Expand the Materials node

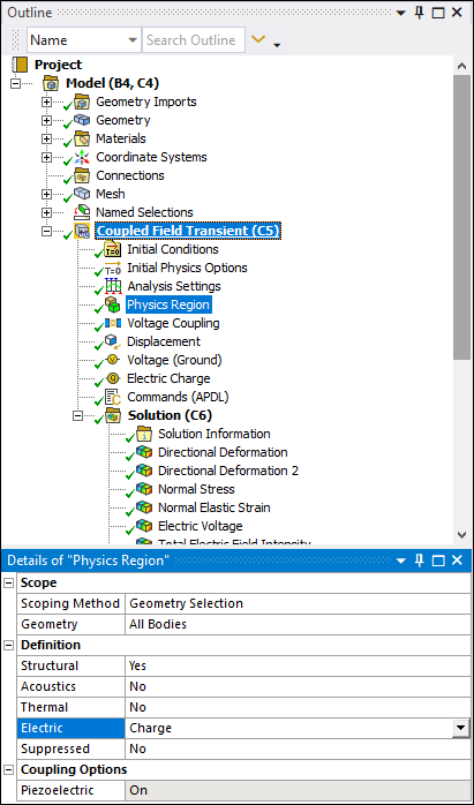[46, 139]
